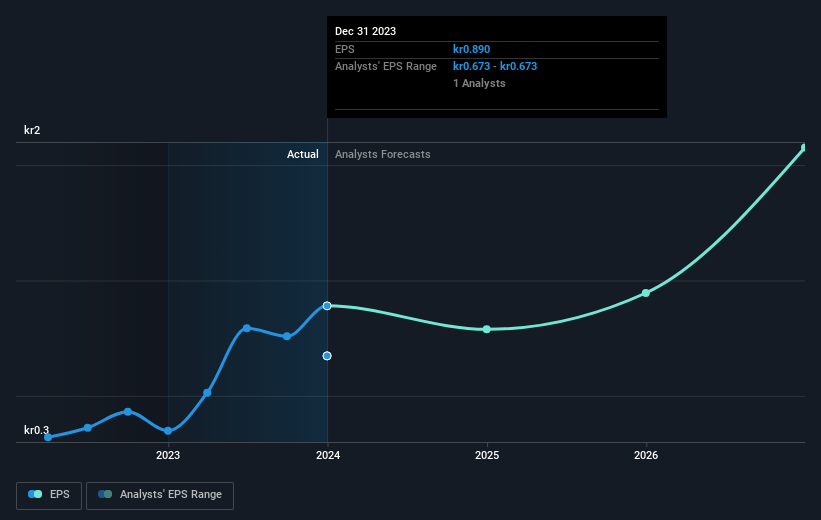Toggle the Analysts' EPS Range legend
Image resolution: width=821 pixels, height=520 pixels.
point(160,495)
